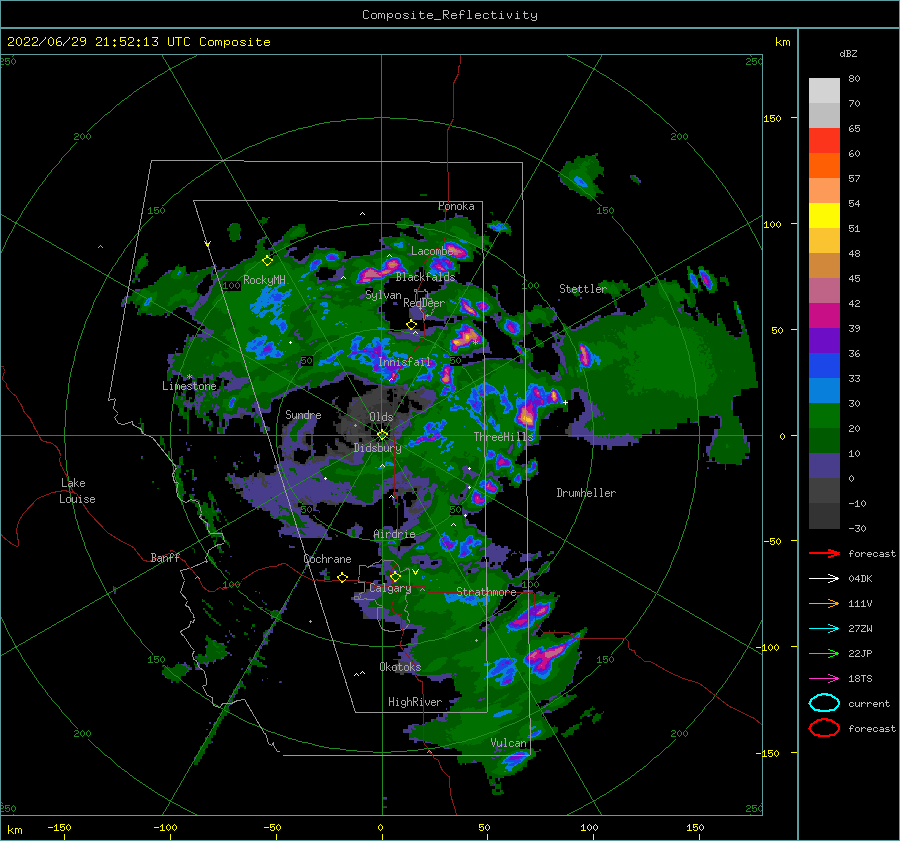Click the 'km' label at top right

[x=782, y=42]
